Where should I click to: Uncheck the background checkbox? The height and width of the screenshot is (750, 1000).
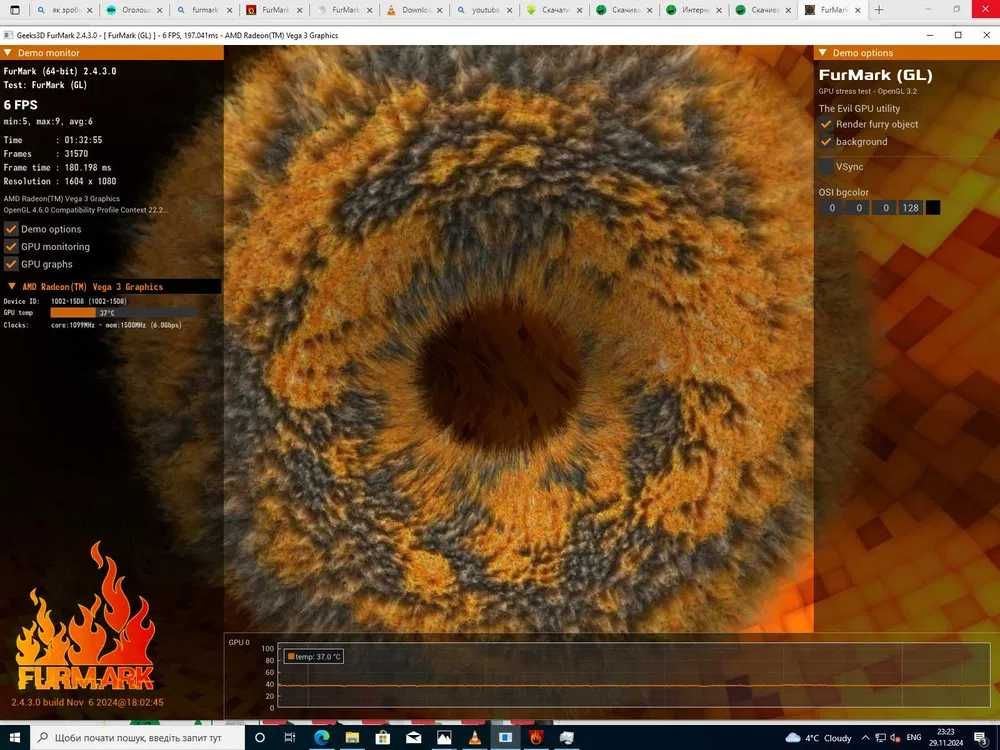(x=826, y=142)
